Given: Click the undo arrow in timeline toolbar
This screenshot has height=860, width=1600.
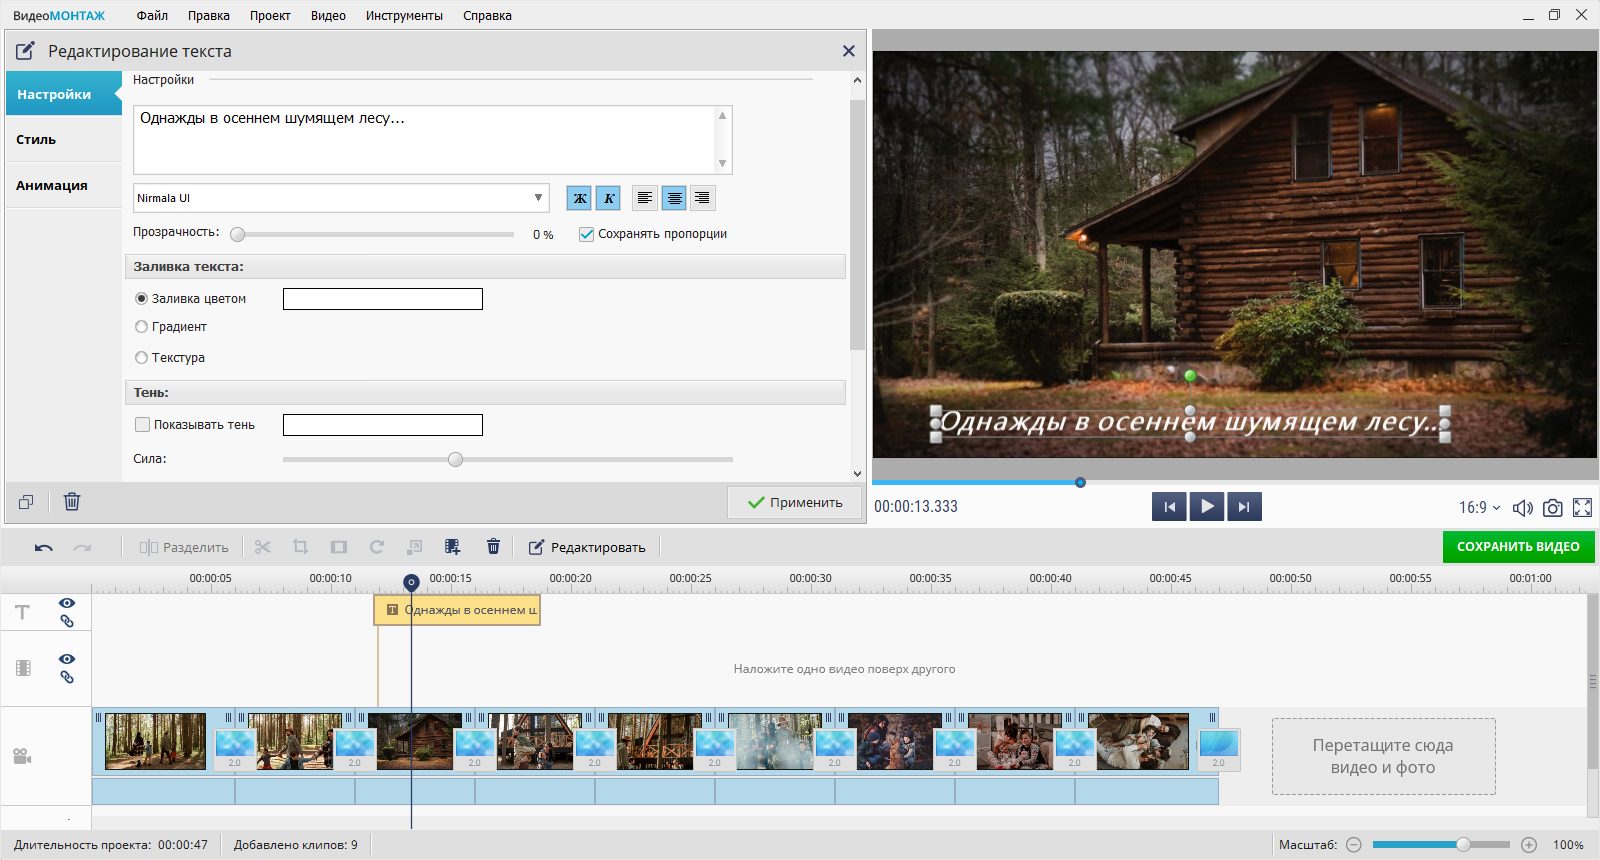Looking at the screenshot, I should 43,547.
